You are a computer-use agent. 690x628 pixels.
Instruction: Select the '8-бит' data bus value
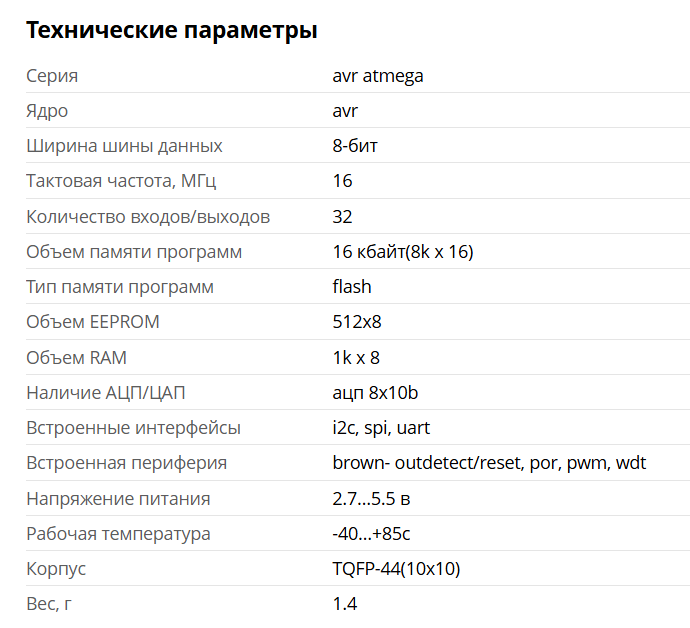[355, 146]
